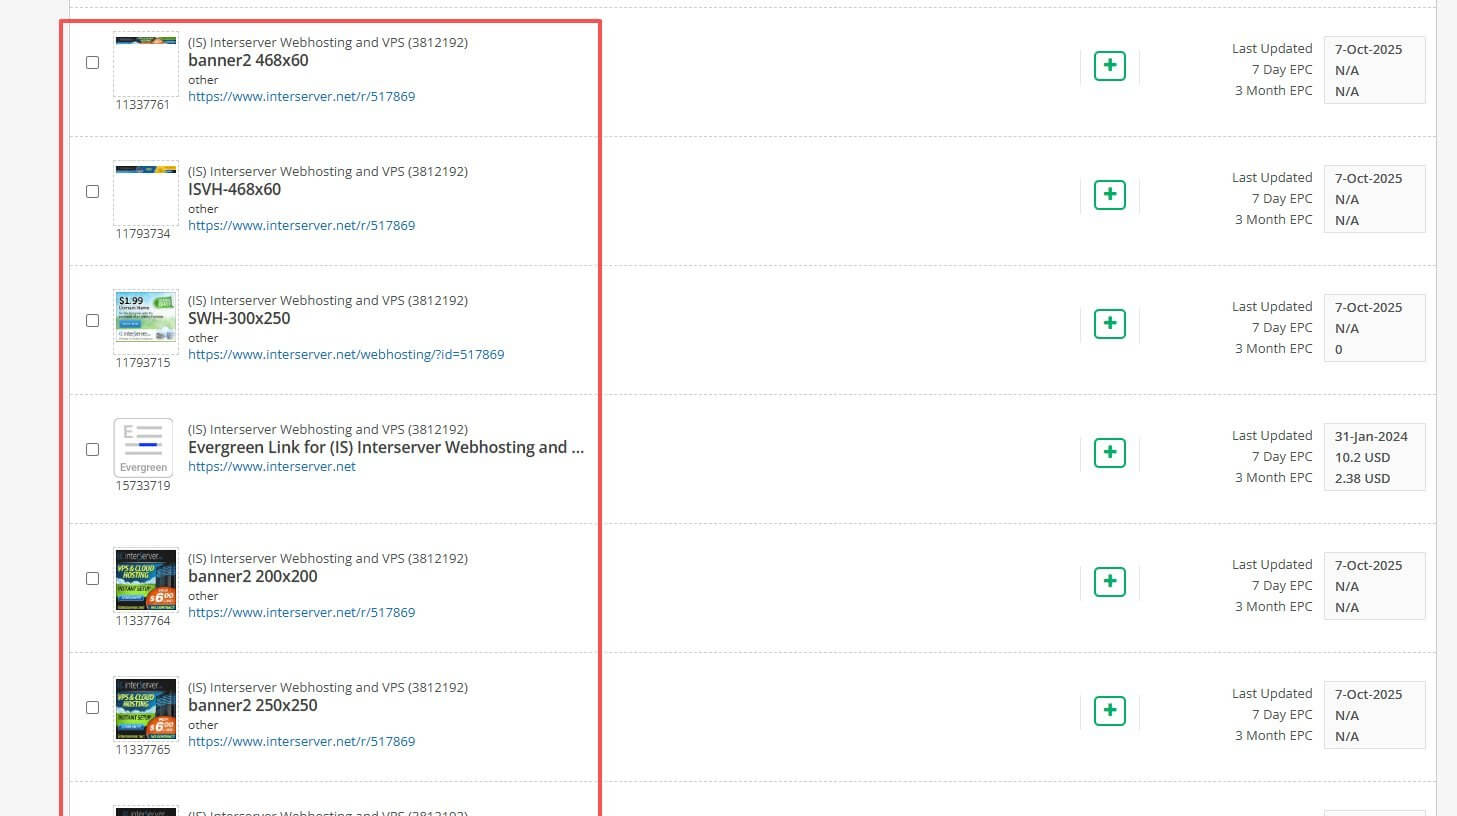Open the banner2 250x250 link title

pyautogui.click(x=253, y=705)
